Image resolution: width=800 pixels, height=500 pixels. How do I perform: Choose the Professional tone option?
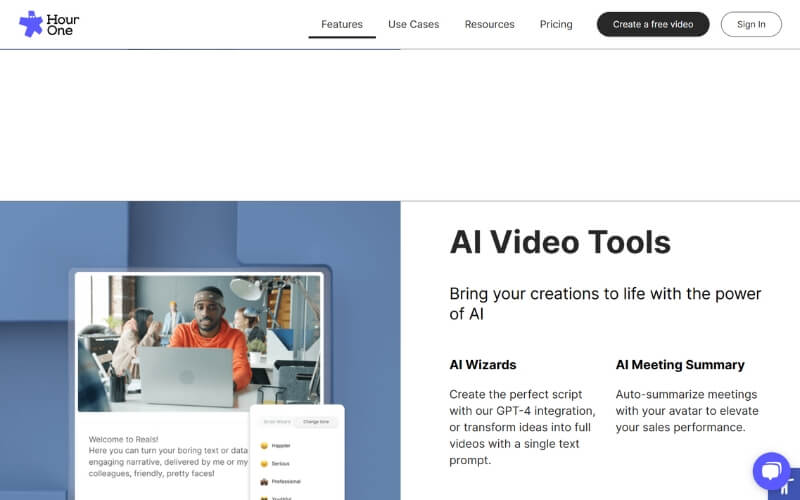[x=281, y=481]
